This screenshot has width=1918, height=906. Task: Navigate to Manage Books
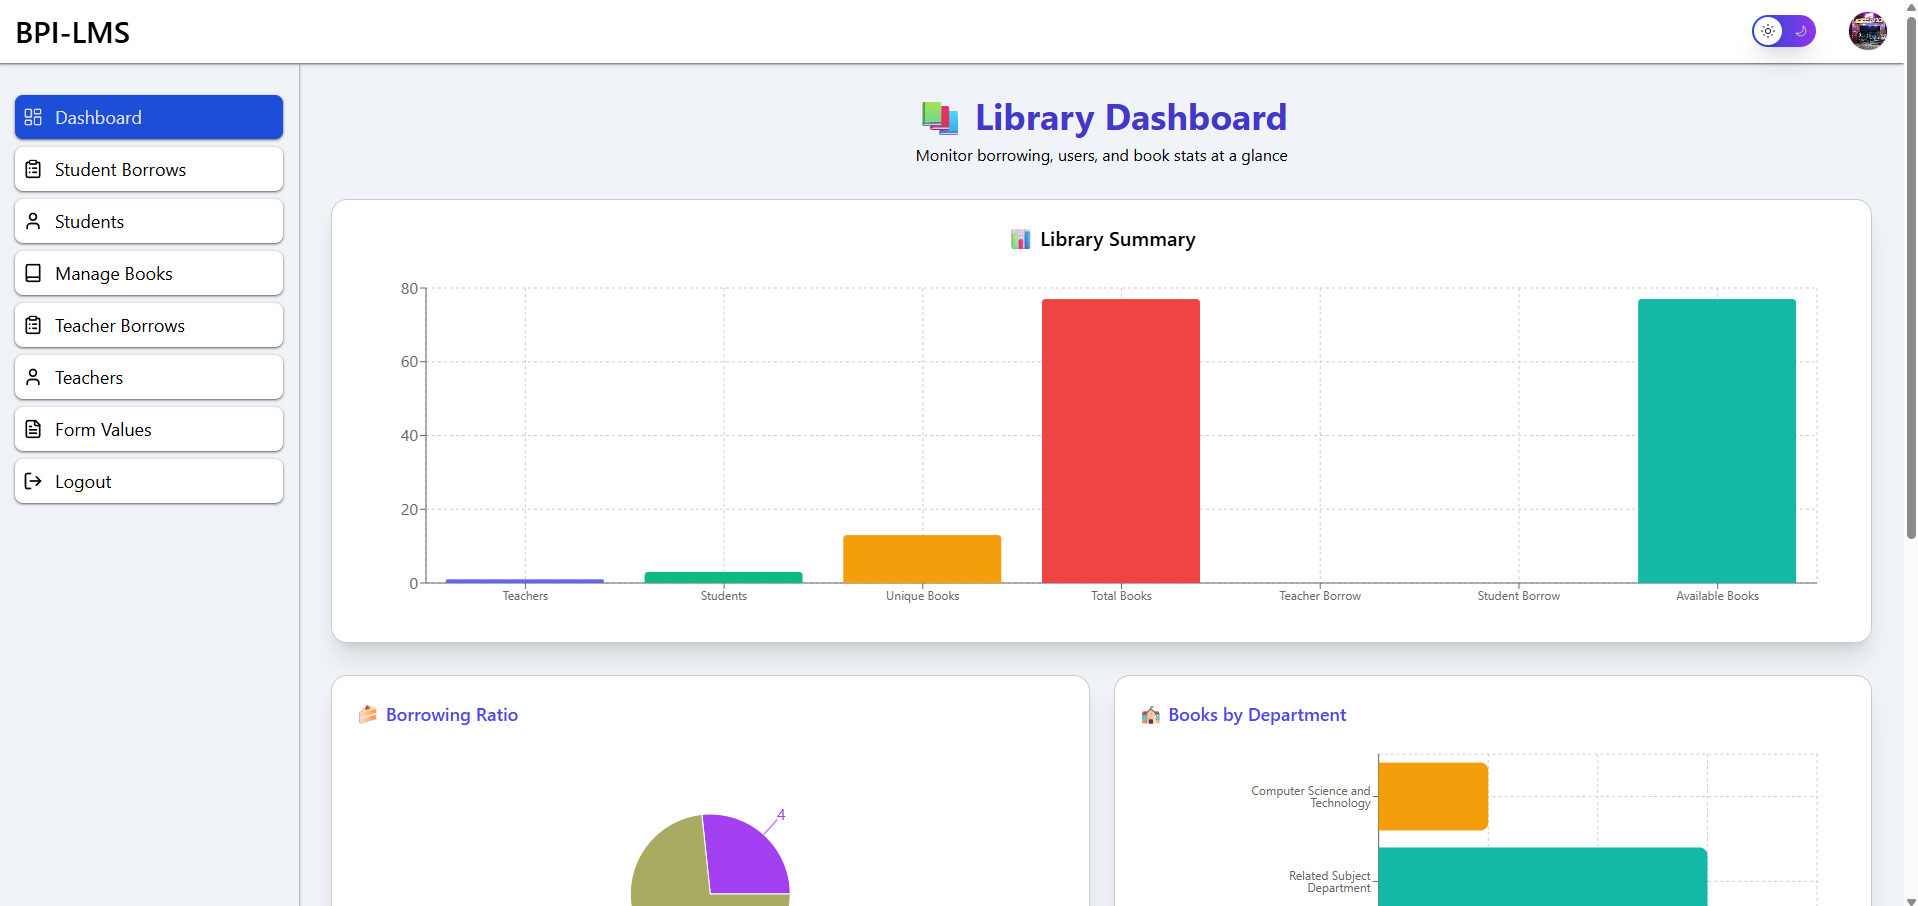click(149, 273)
